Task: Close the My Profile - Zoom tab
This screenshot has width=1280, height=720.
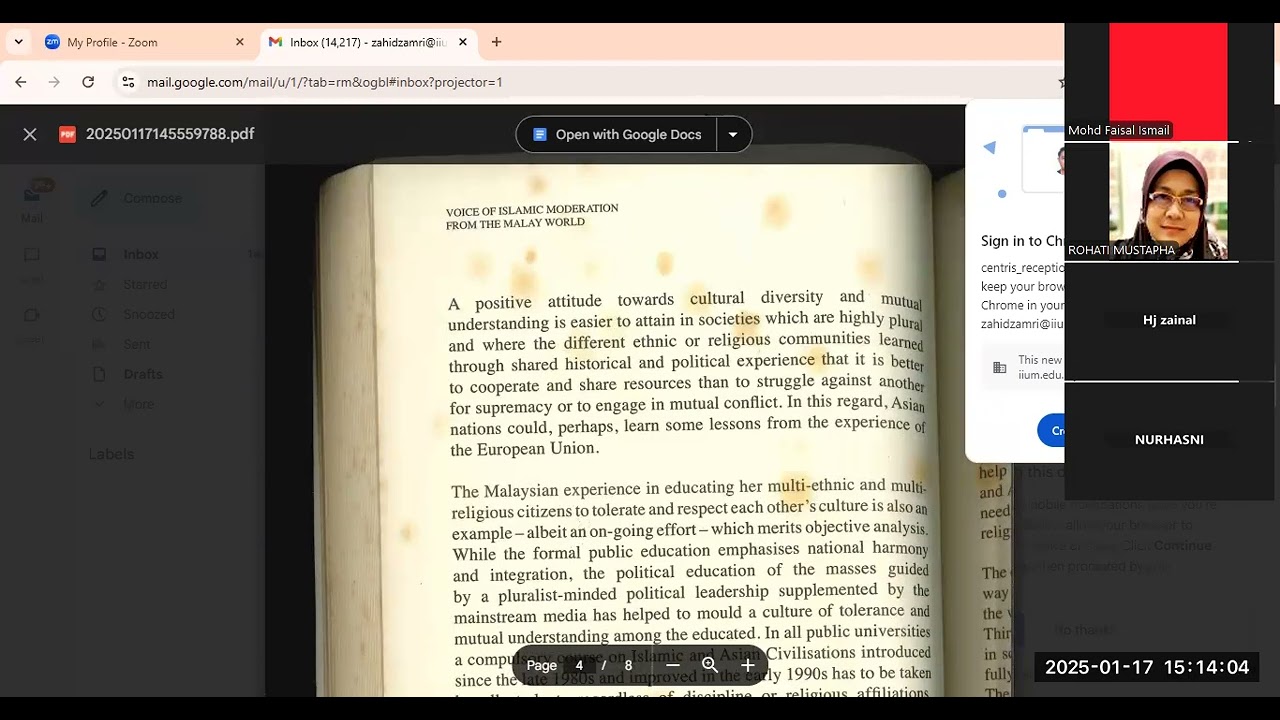Action: click(x=239, y=42)
